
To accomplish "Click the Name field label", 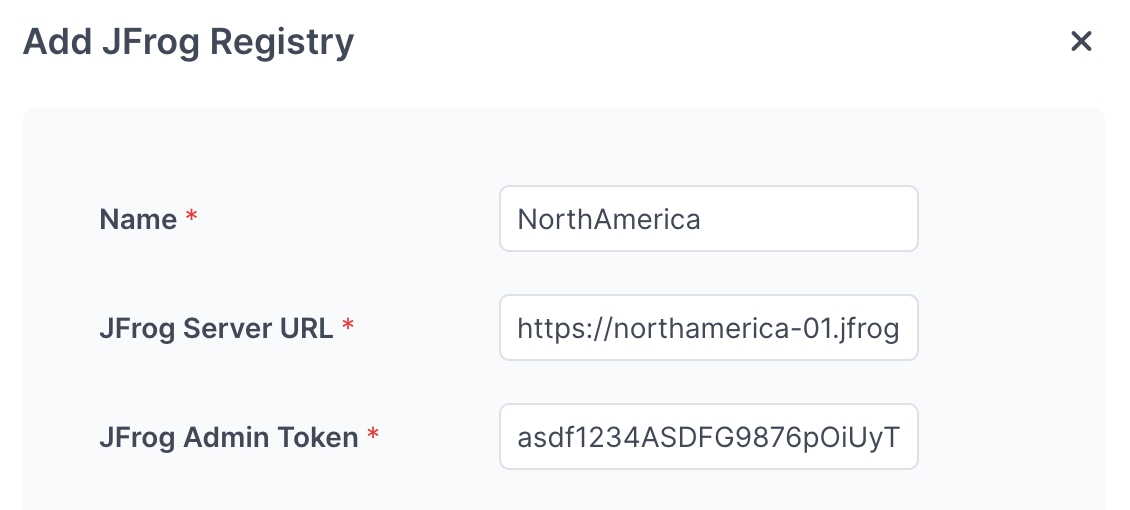I will [138, 220].
